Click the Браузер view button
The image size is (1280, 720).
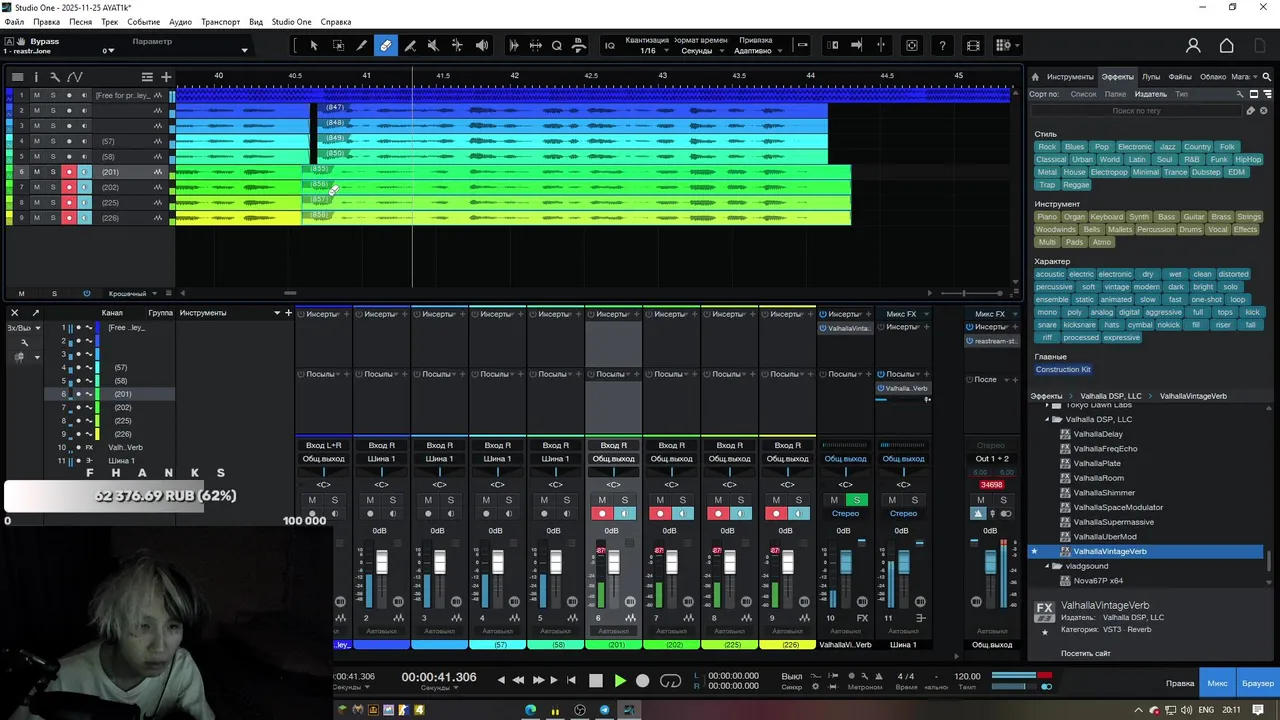pos(1258,683)
